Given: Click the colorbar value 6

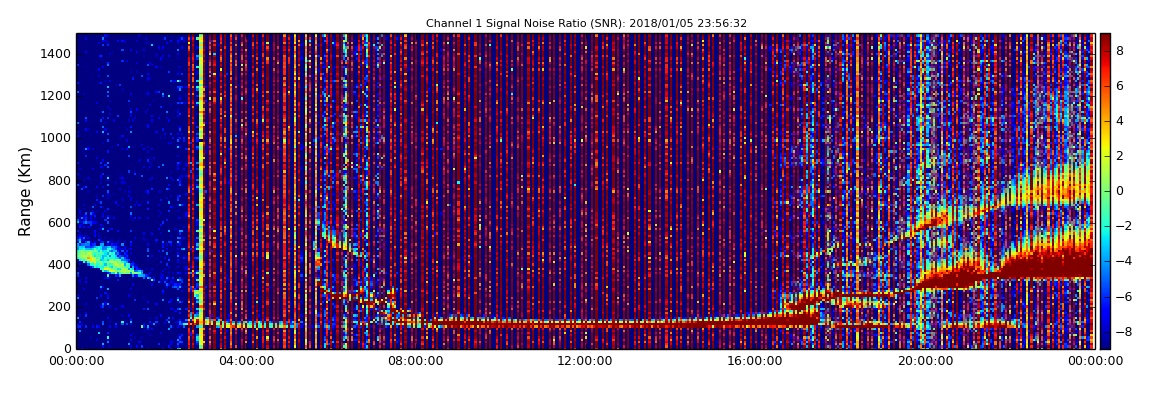Looking at the screenshot, I should coord(1121,86).
